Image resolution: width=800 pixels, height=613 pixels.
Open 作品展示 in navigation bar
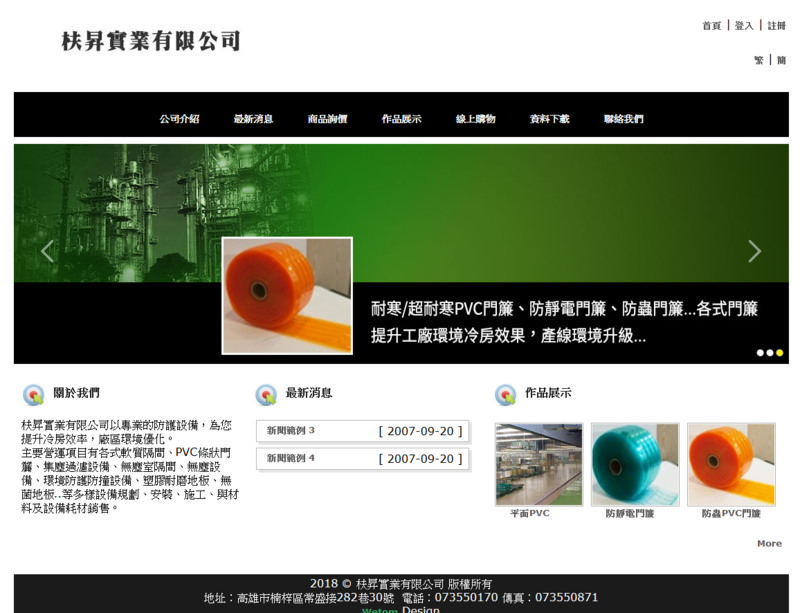(402, 119)
